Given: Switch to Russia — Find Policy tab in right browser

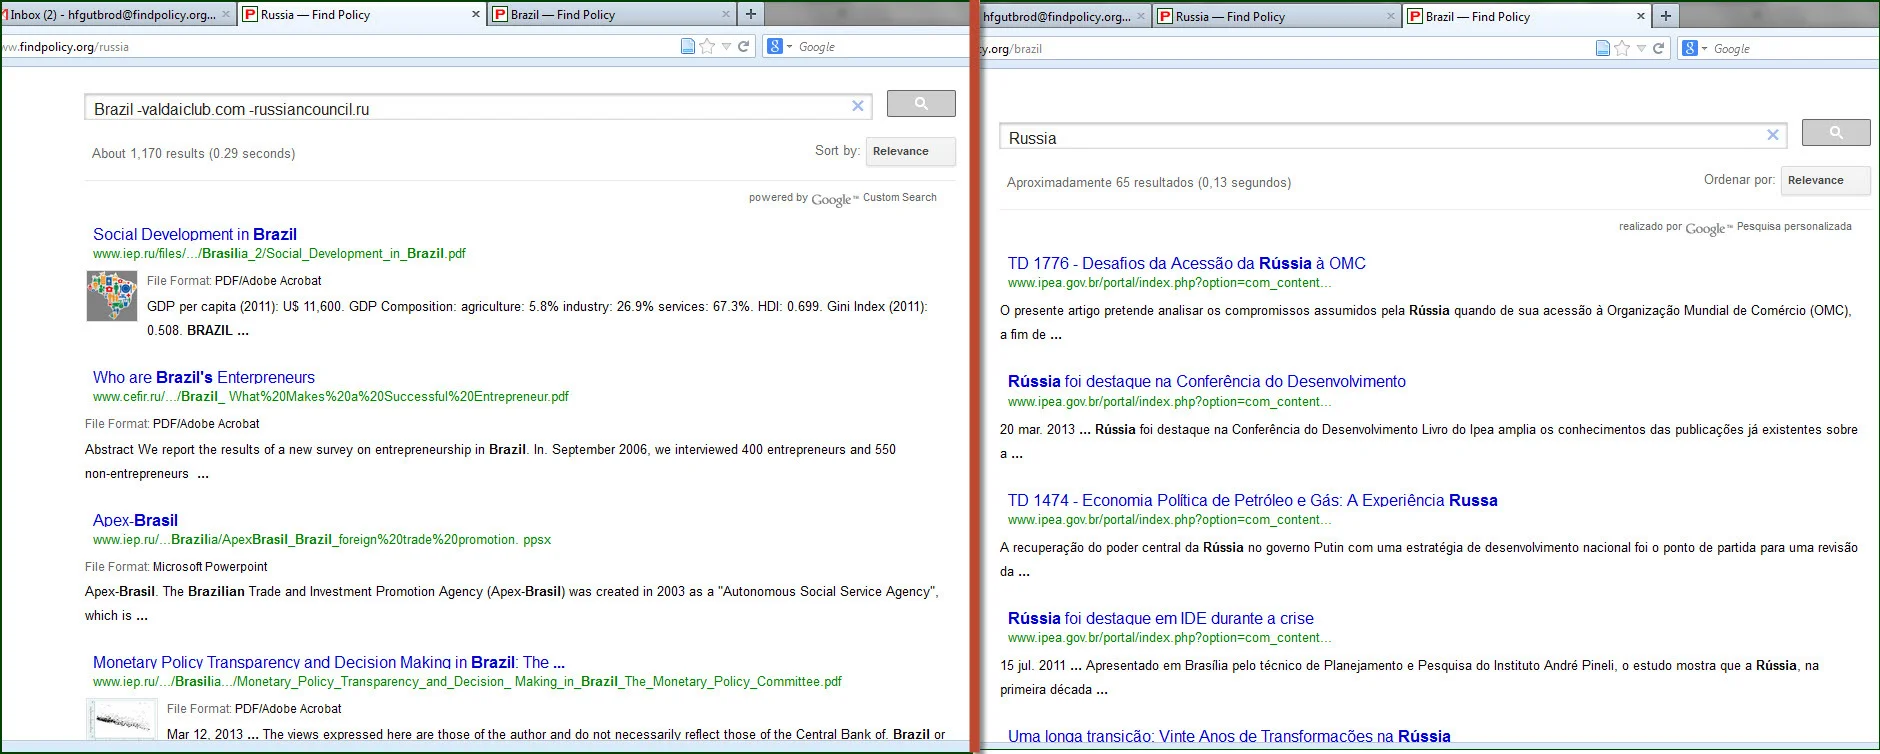Looking at the screenshot, I should [x=1277, y=17].
